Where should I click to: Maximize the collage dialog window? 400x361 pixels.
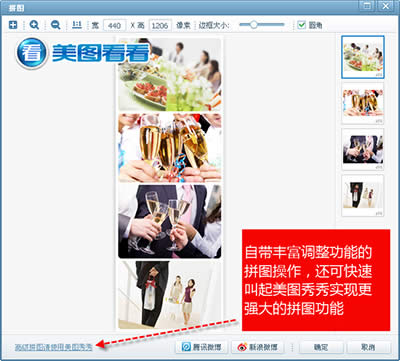pyautogui.click(x=368, y=6)
